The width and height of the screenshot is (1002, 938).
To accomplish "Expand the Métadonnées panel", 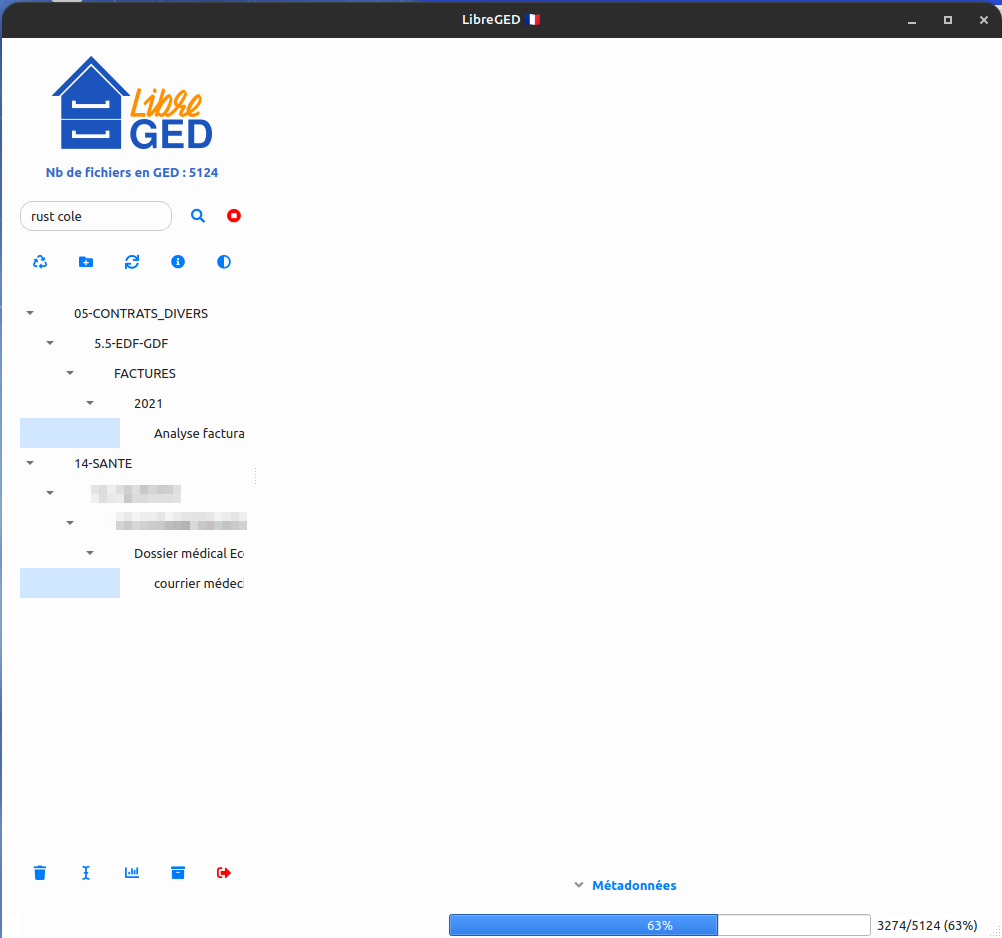I will 624,885.
